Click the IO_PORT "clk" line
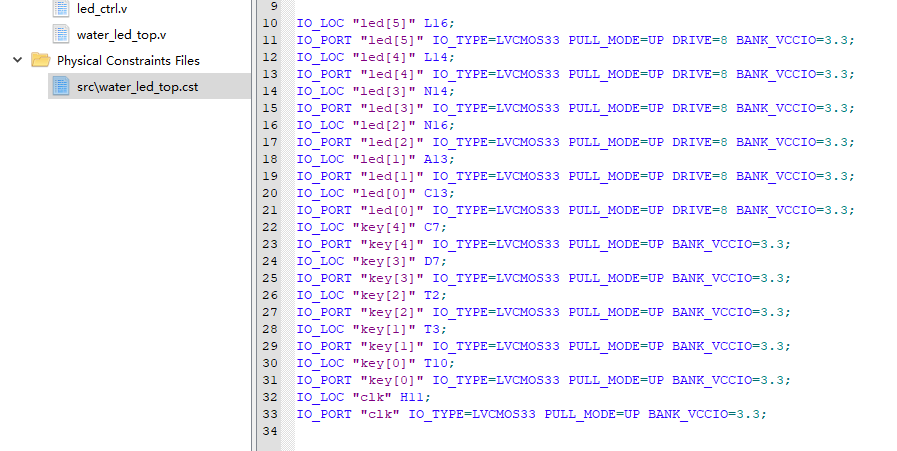Image resolution: width=897 pixels, height=451 pixels. [x=531, y=414]
